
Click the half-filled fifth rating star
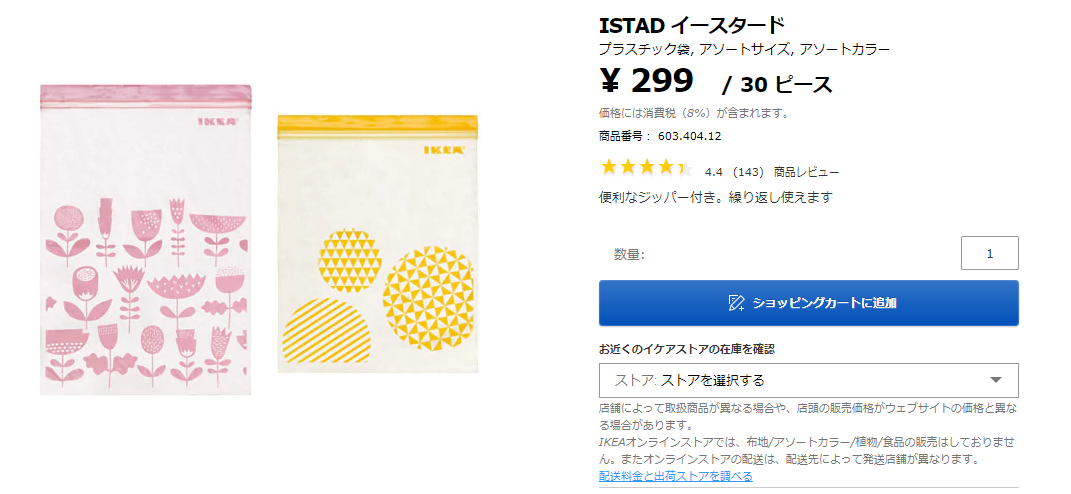(684, 168)
